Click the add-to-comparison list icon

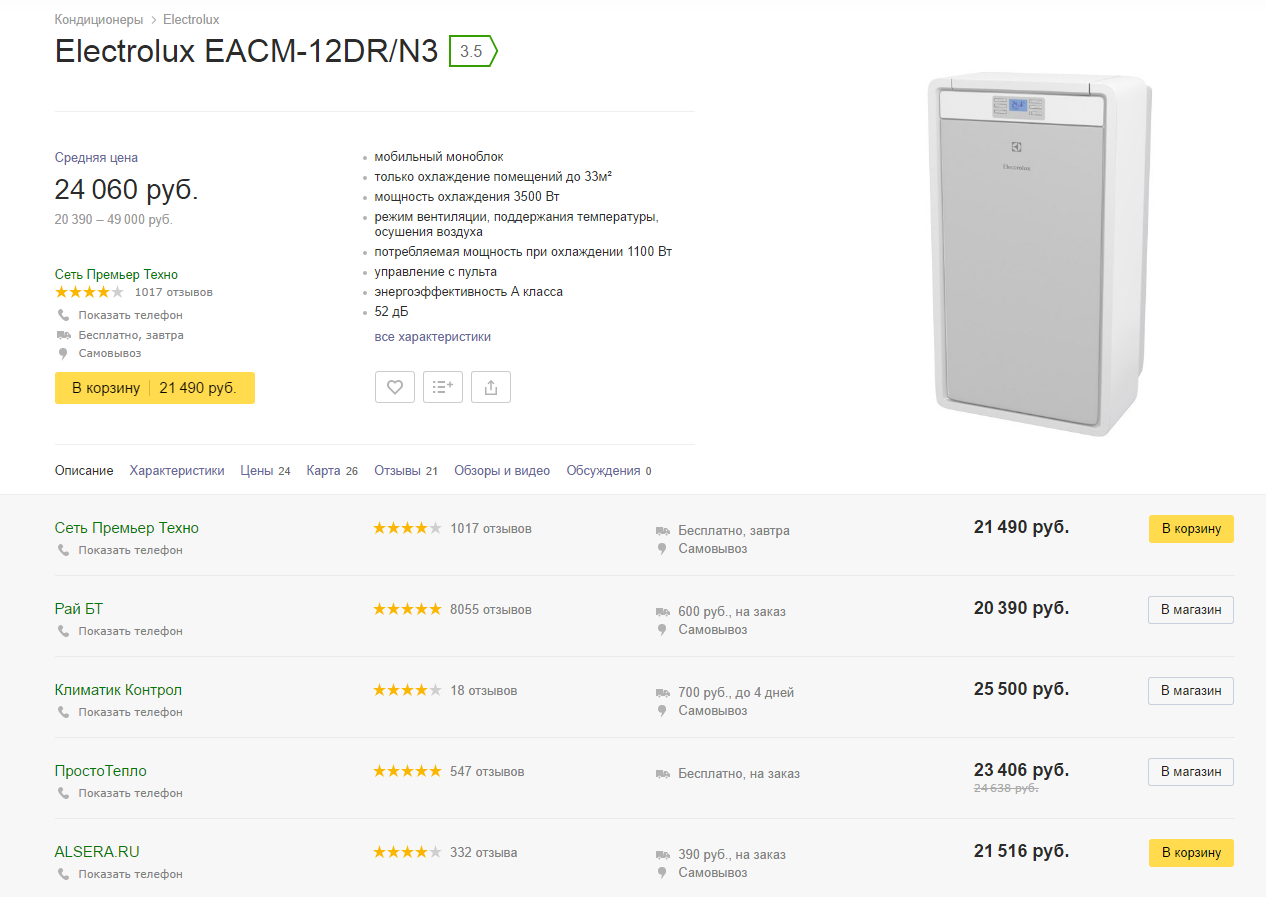pyautogui.click(x=443, y=387)
